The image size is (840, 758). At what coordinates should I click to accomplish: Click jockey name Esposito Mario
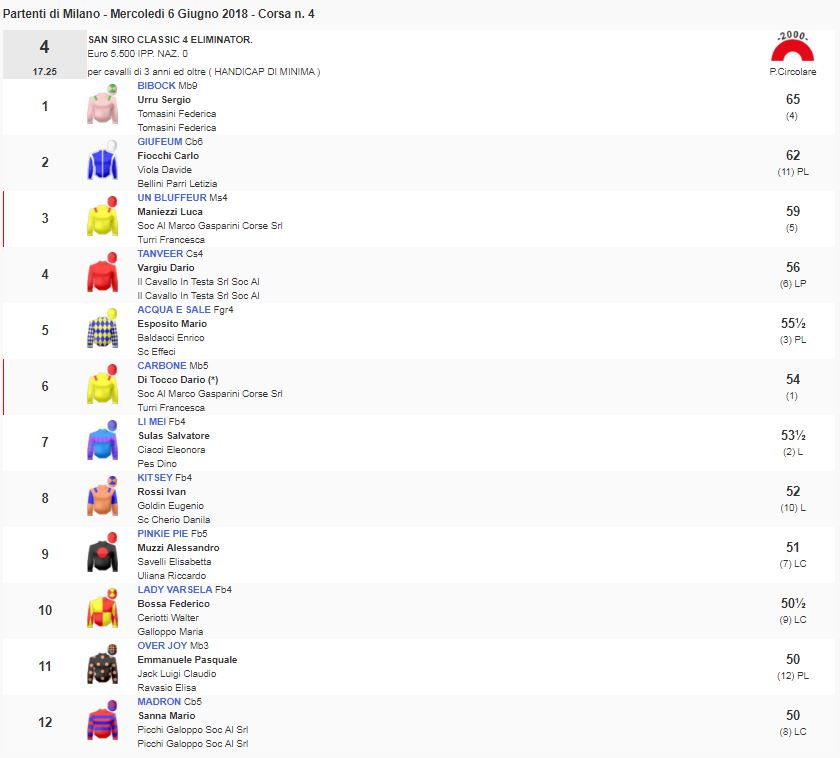(x=171, y=324)
